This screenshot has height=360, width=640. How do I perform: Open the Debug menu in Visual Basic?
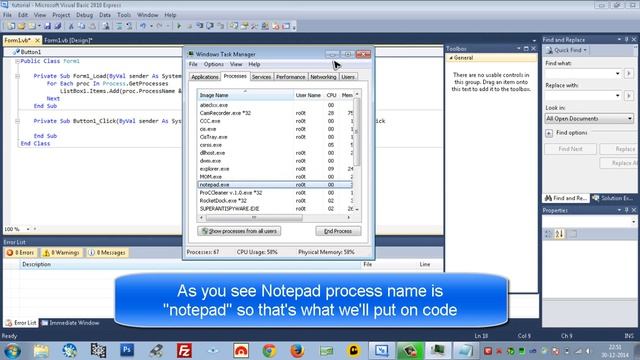[84, 15]
